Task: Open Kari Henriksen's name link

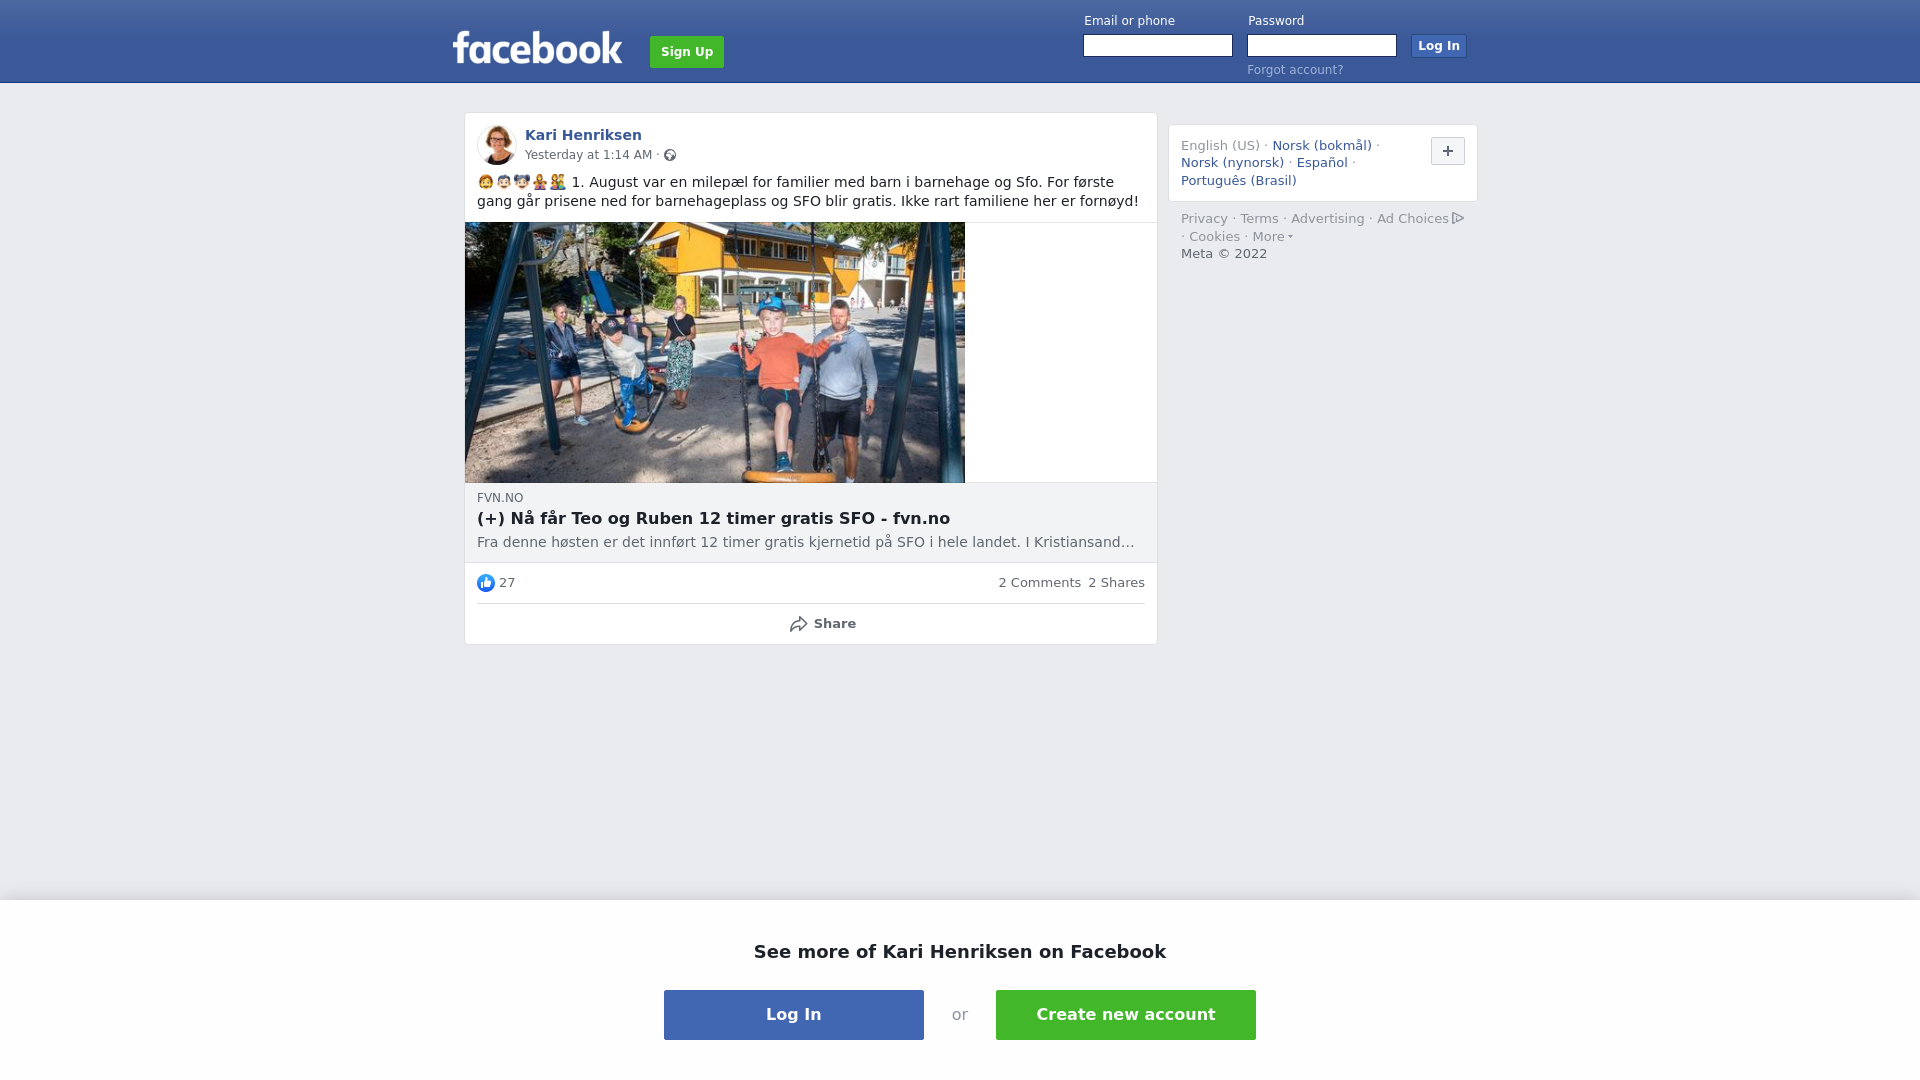Action: click(x=583, y=135)
